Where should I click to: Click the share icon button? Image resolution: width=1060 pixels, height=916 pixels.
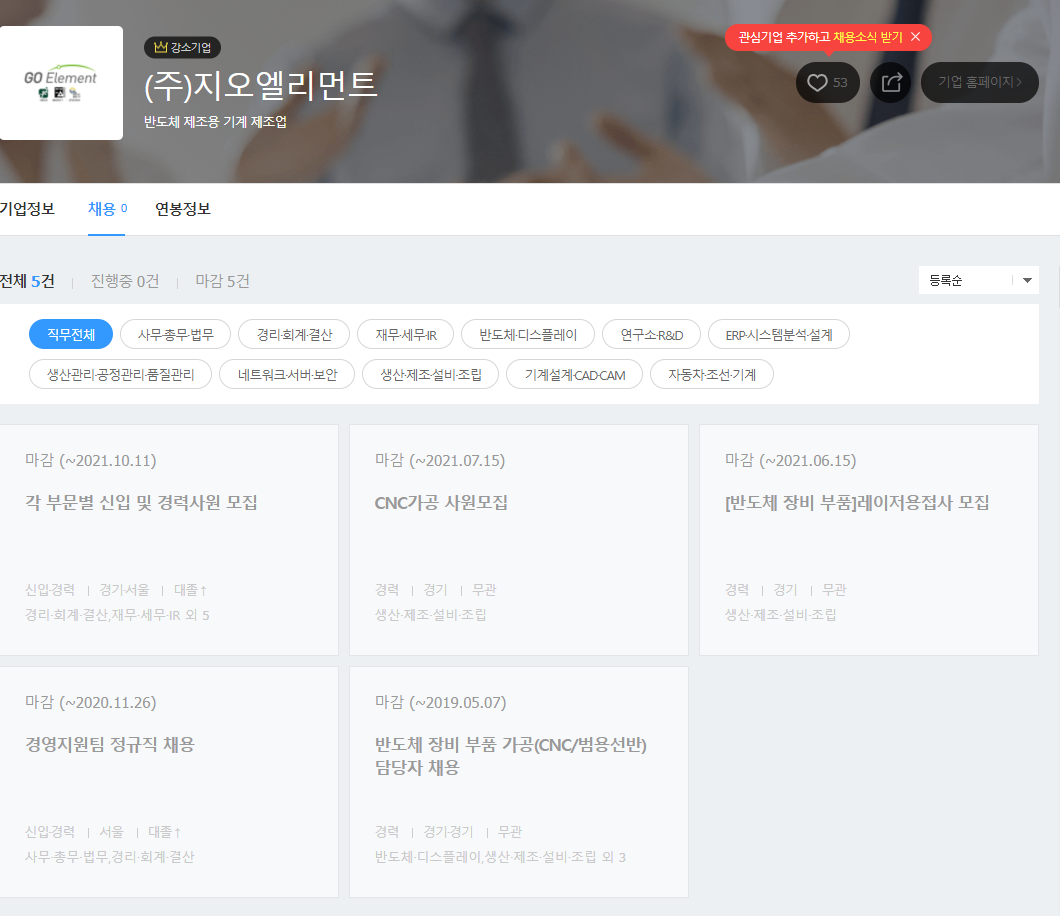point(891,82)
